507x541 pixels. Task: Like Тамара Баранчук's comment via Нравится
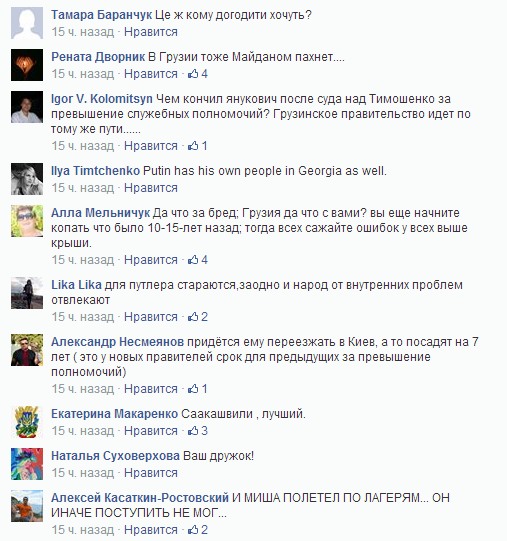151,32
